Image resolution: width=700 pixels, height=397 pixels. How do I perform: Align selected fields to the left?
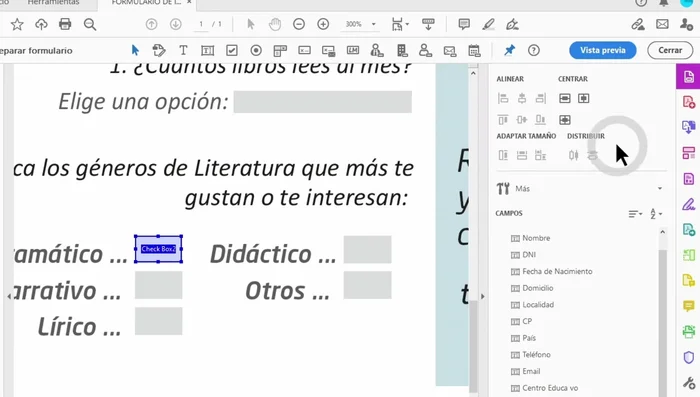tap(503, 98)
